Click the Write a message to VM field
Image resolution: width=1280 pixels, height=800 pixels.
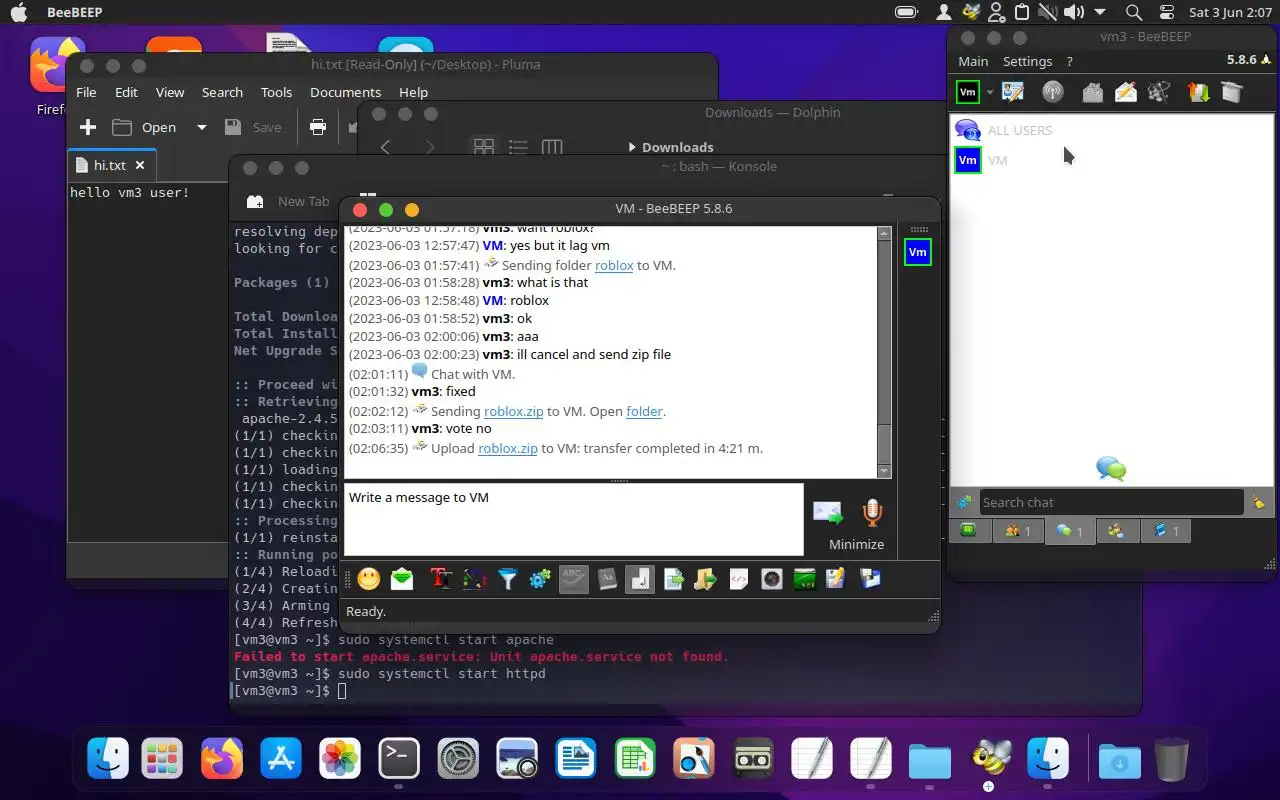[x=573, y=519]
